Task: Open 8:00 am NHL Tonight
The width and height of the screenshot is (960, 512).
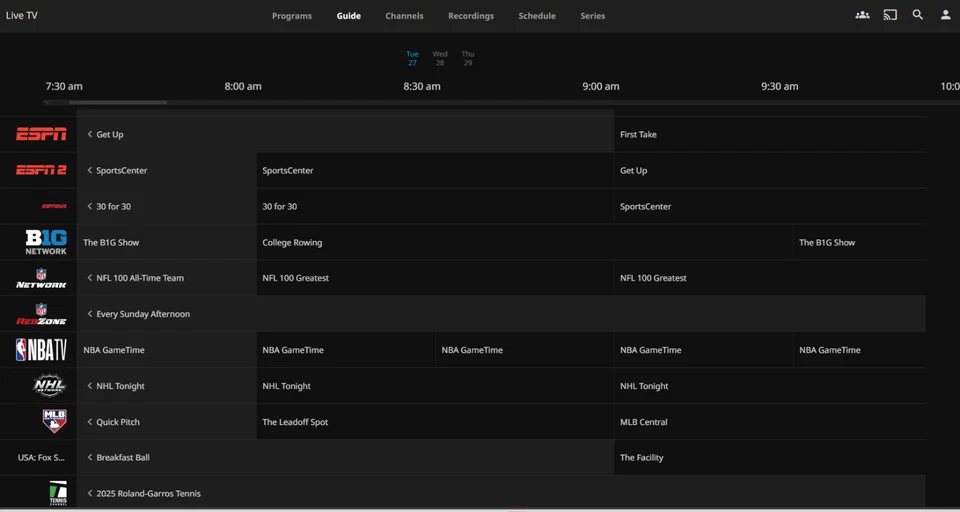Action: click(435, 386)
